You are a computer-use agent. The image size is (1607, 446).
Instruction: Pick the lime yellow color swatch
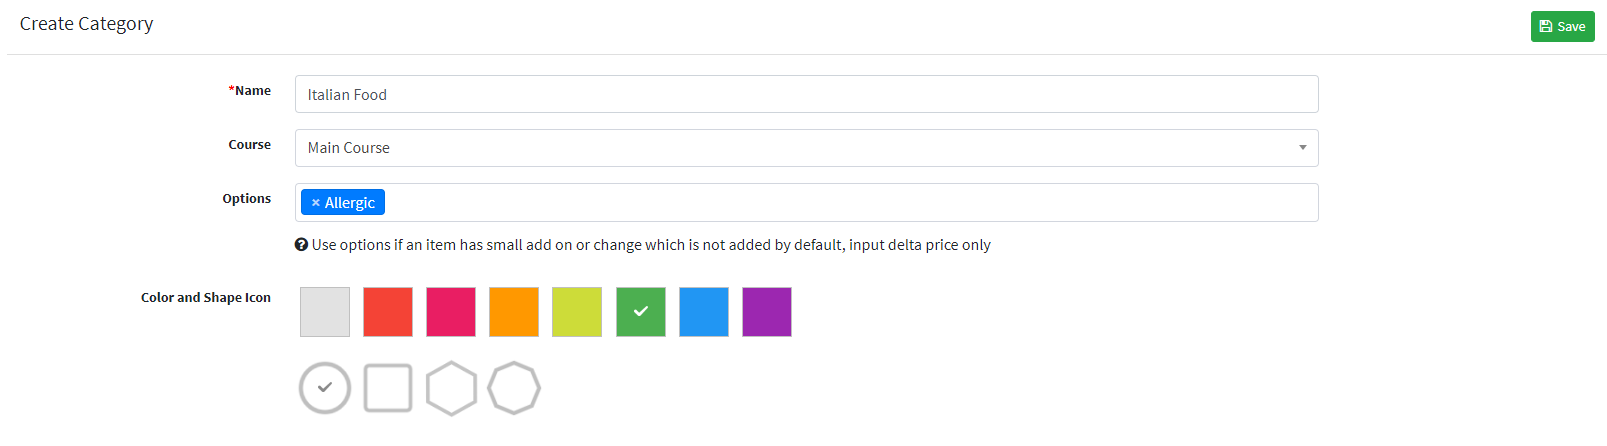tap(577, 312)
